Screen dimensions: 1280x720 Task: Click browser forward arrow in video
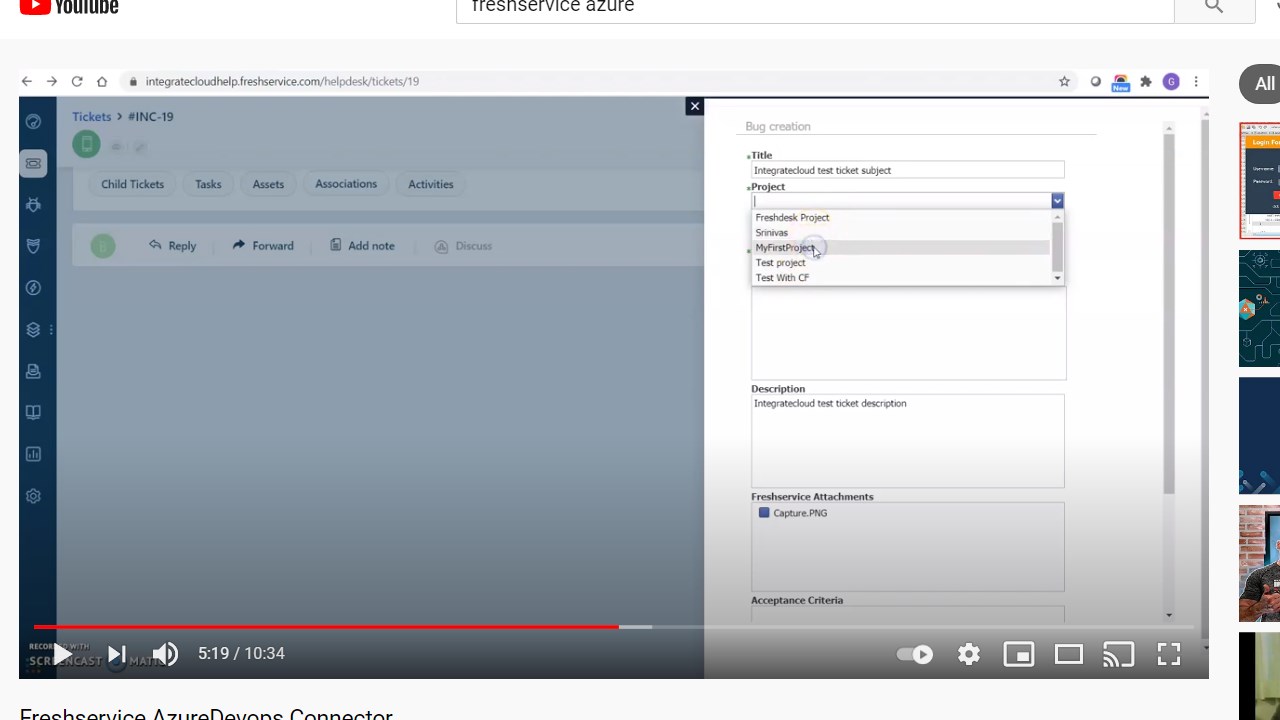click(52, 82)
